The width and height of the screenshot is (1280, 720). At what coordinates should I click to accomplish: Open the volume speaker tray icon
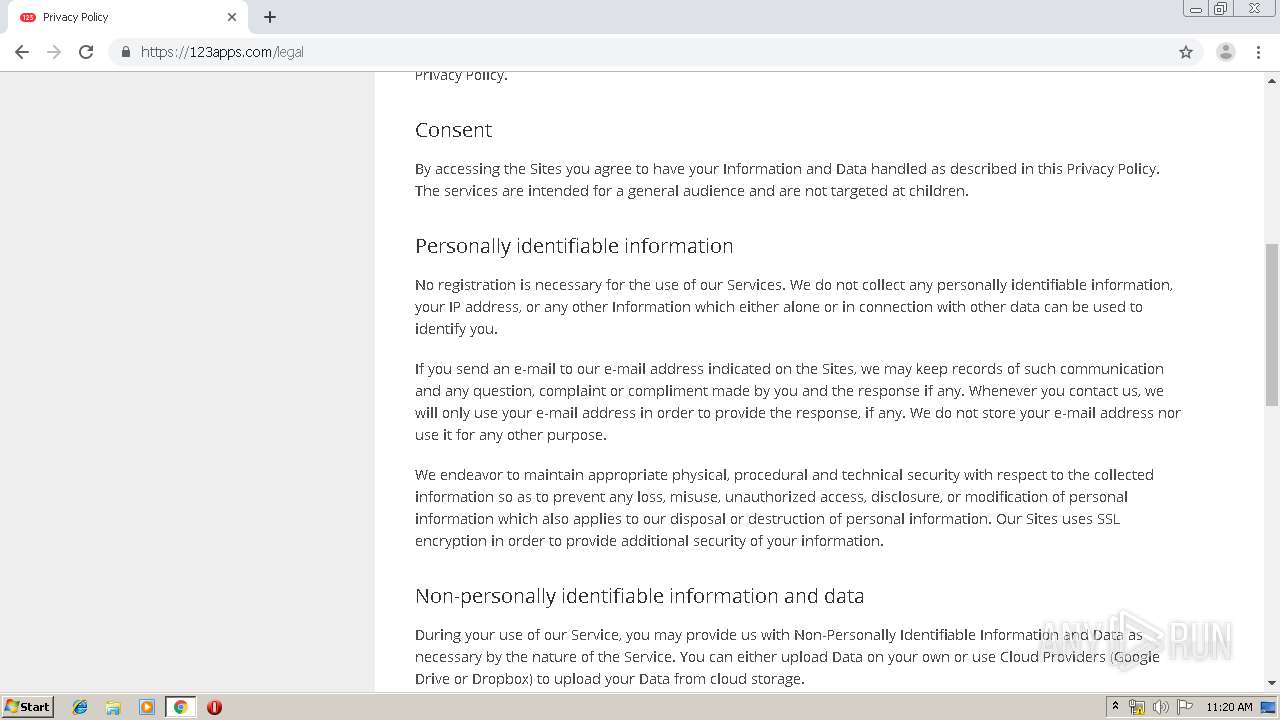[1161, 707]
